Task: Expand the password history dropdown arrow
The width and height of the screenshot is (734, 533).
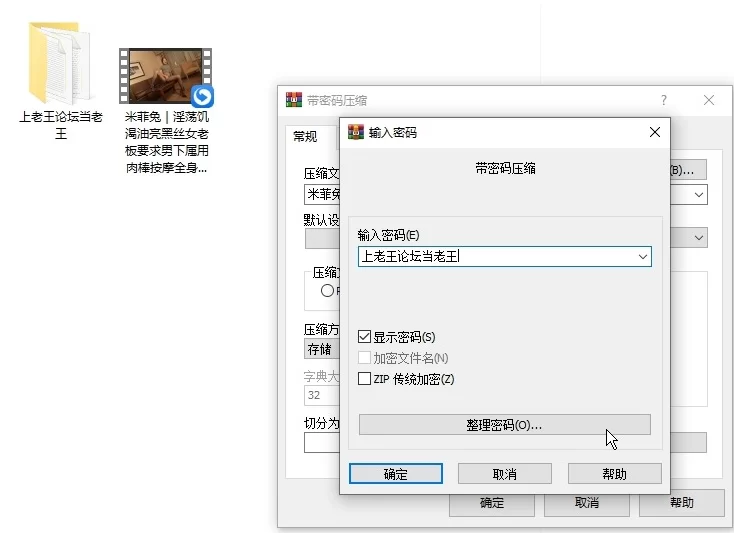Action: (x=642, y=257)
